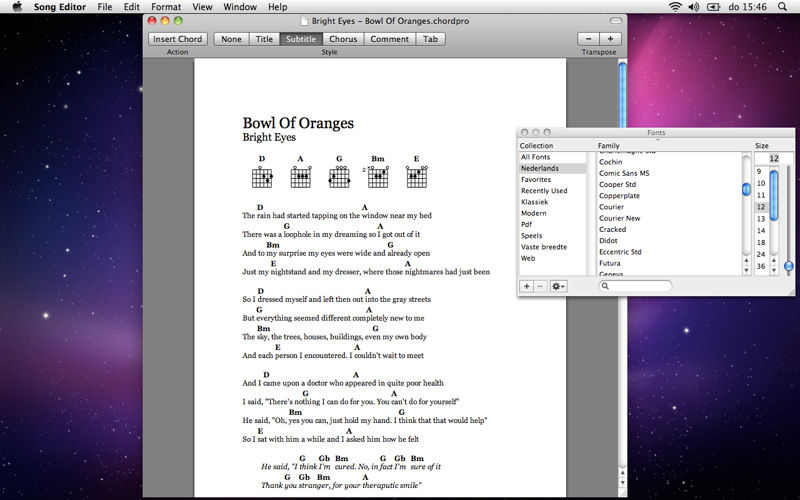Select the Modern collection
Viewport: 800px width, 500px height.
pyautogui.click(x=553, y=213)
